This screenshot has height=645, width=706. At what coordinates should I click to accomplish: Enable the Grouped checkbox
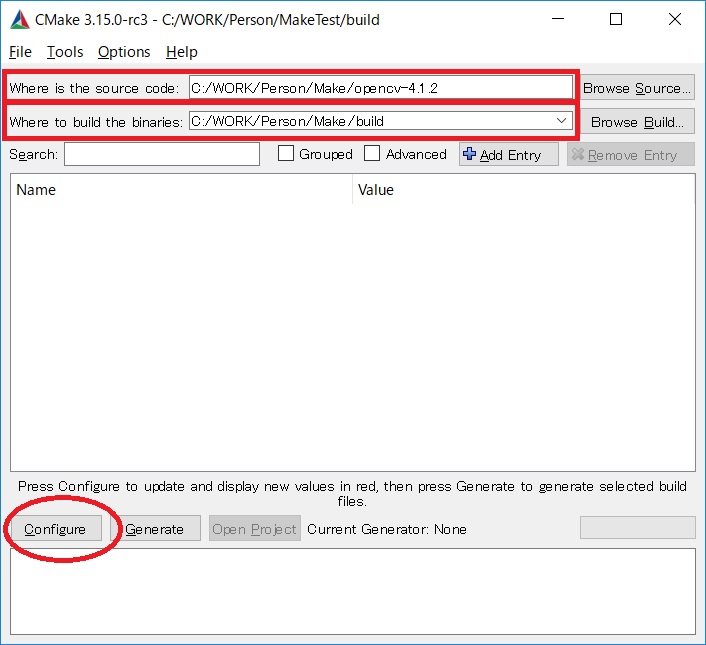pyautogui.click(x=286, y=153)
